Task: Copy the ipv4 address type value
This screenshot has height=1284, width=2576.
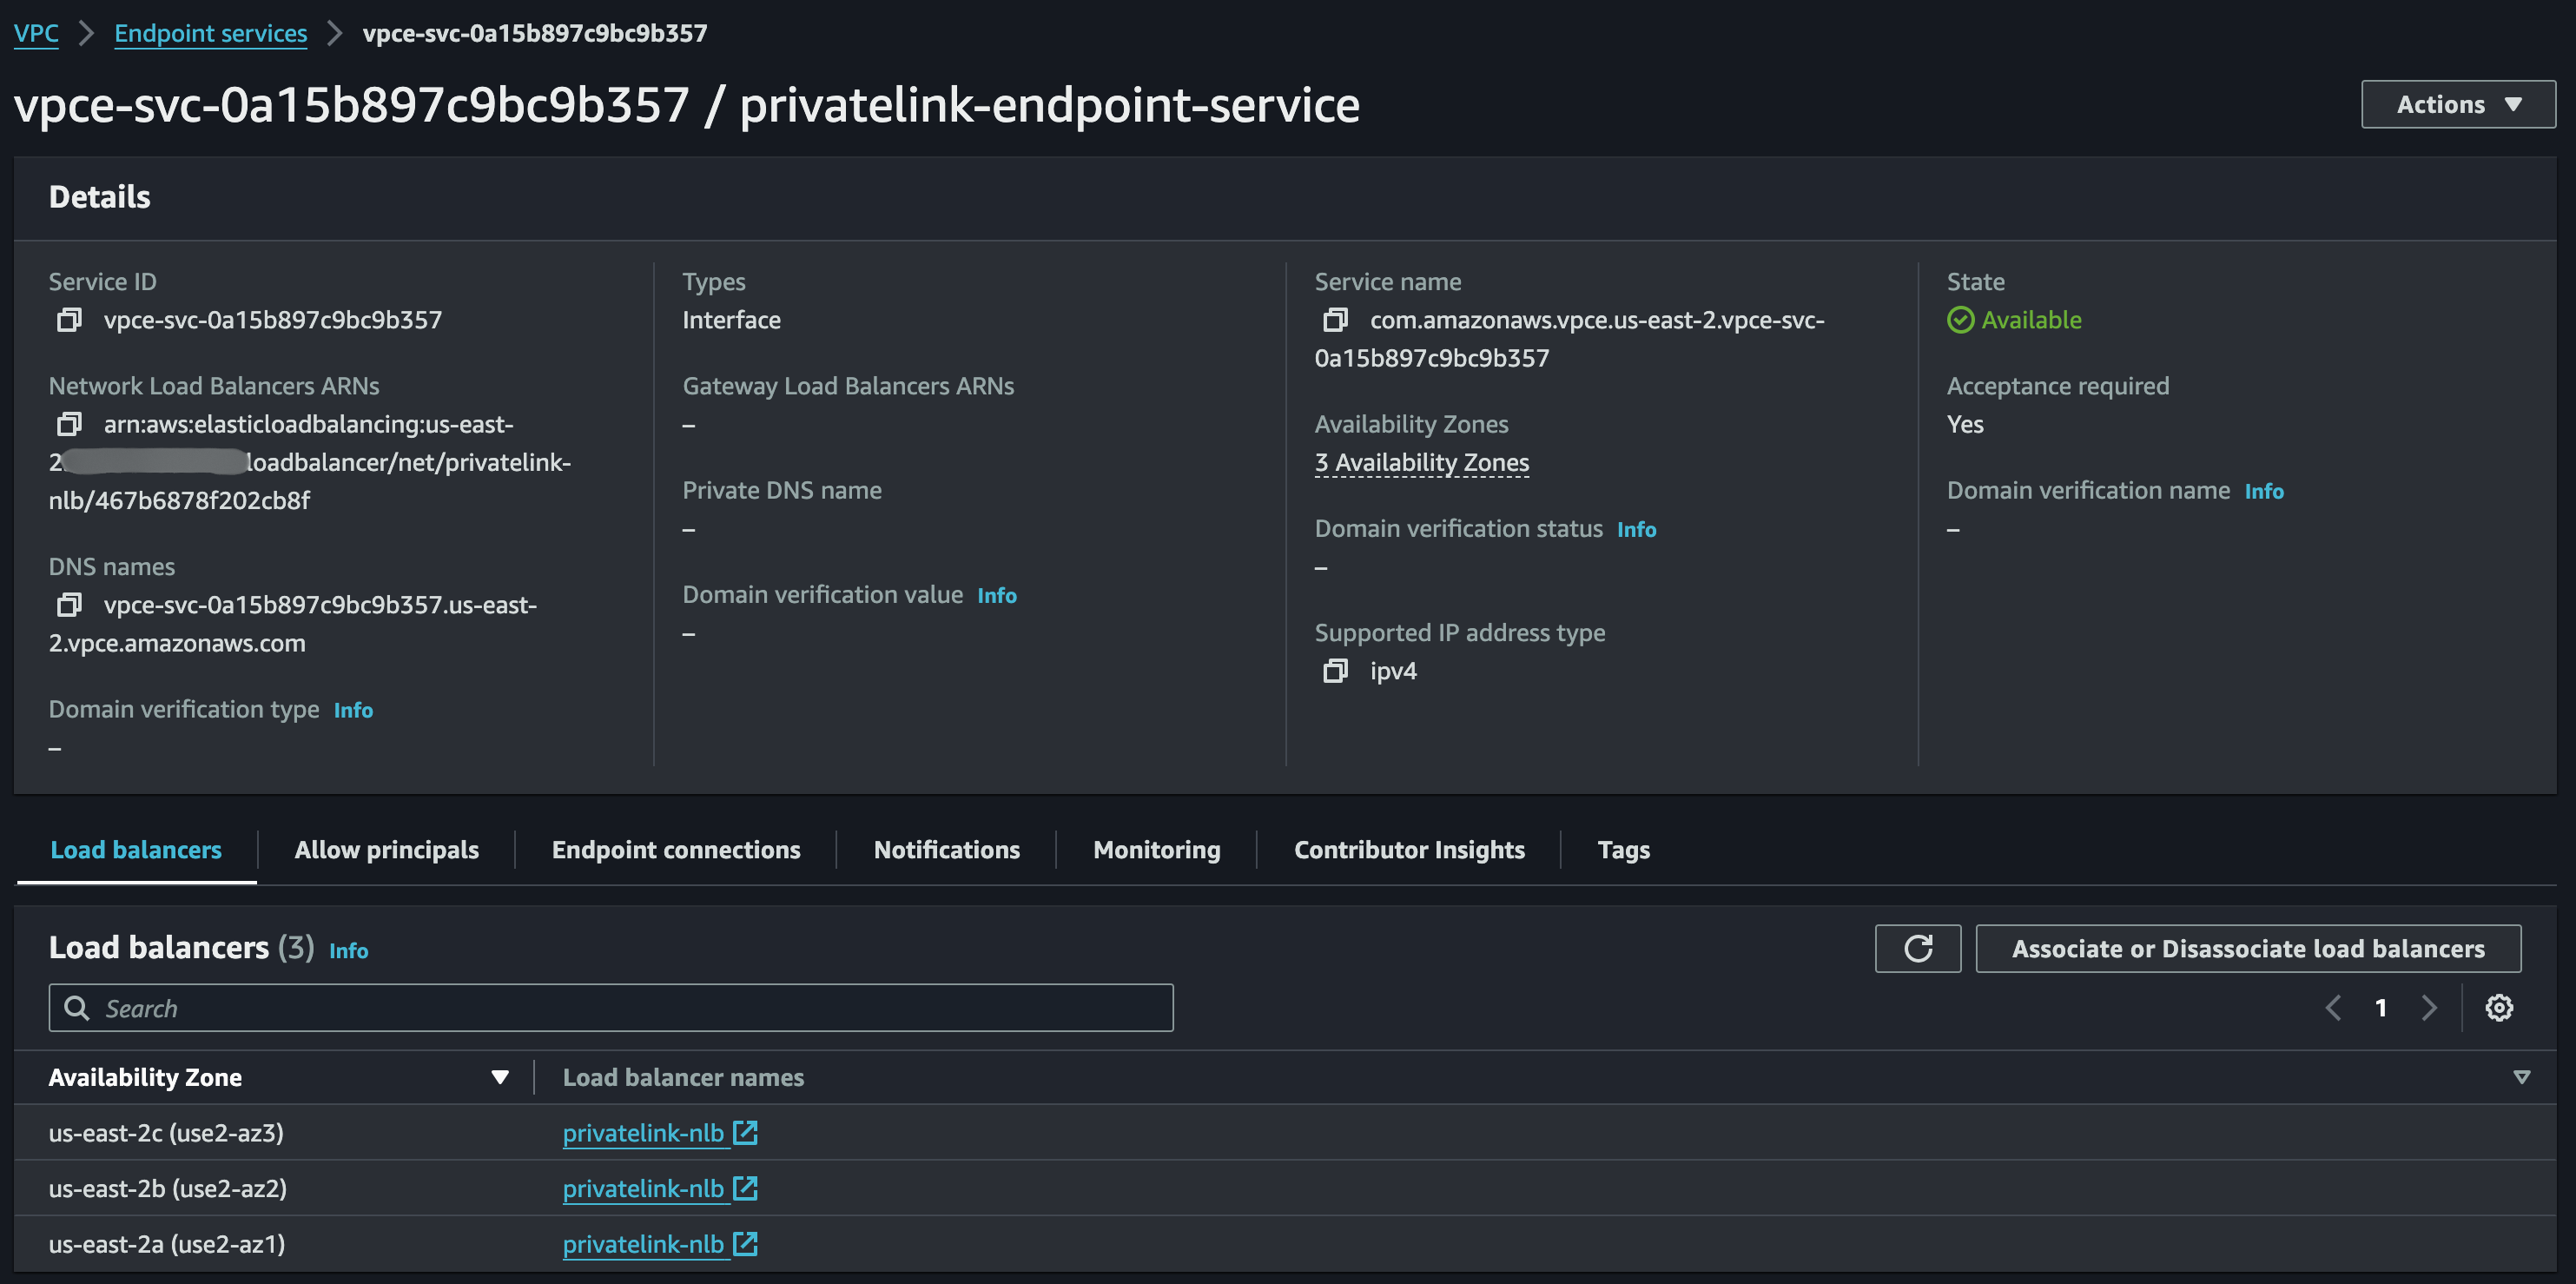Action: pyautogui.click(x=1335, y=671)
